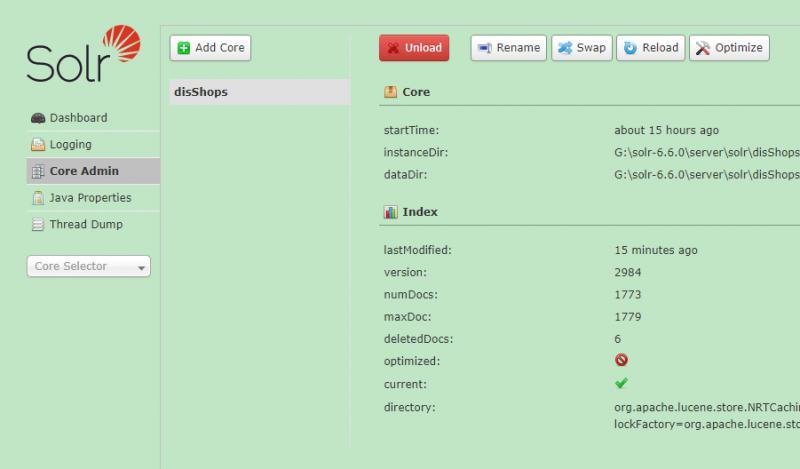The height and width of the screenshot is (469, 800).
Task: Click 'about 15 hours ago' value
Action: point(666,130)
